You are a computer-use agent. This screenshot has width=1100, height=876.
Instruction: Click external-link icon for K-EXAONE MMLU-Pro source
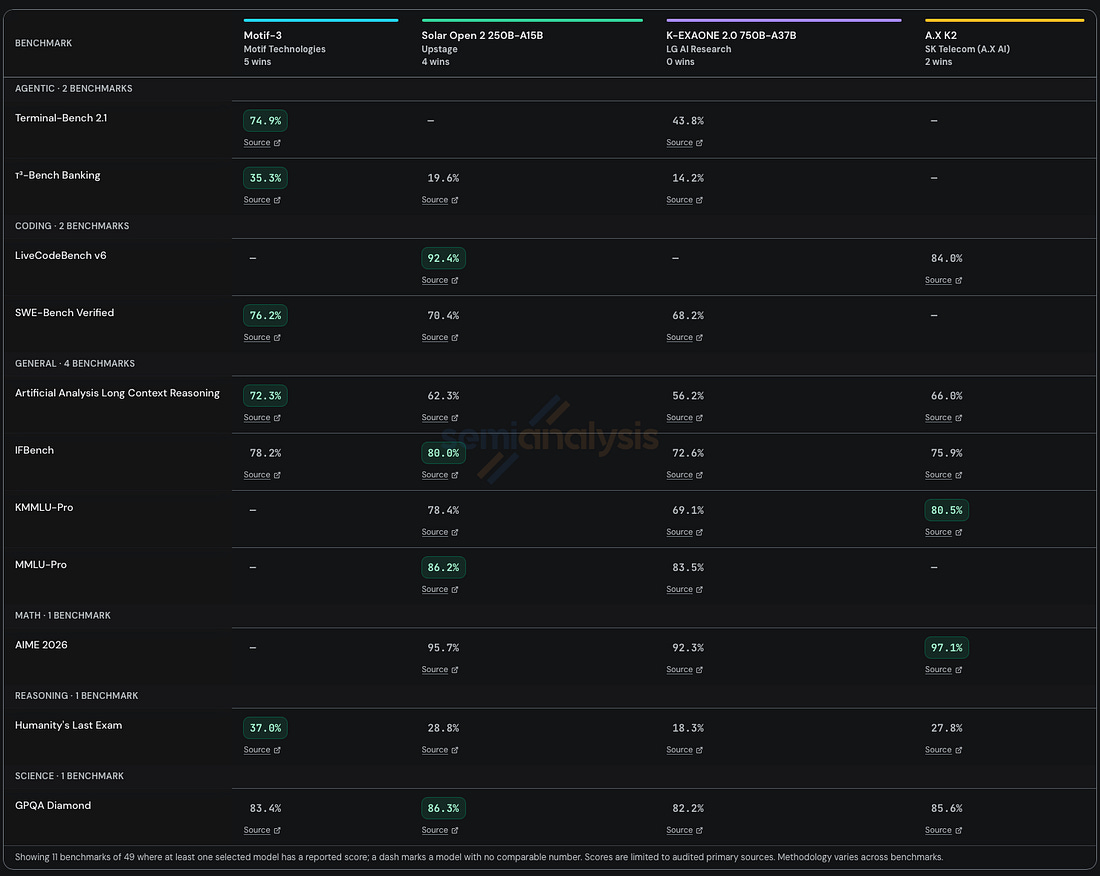coord(699,590)
